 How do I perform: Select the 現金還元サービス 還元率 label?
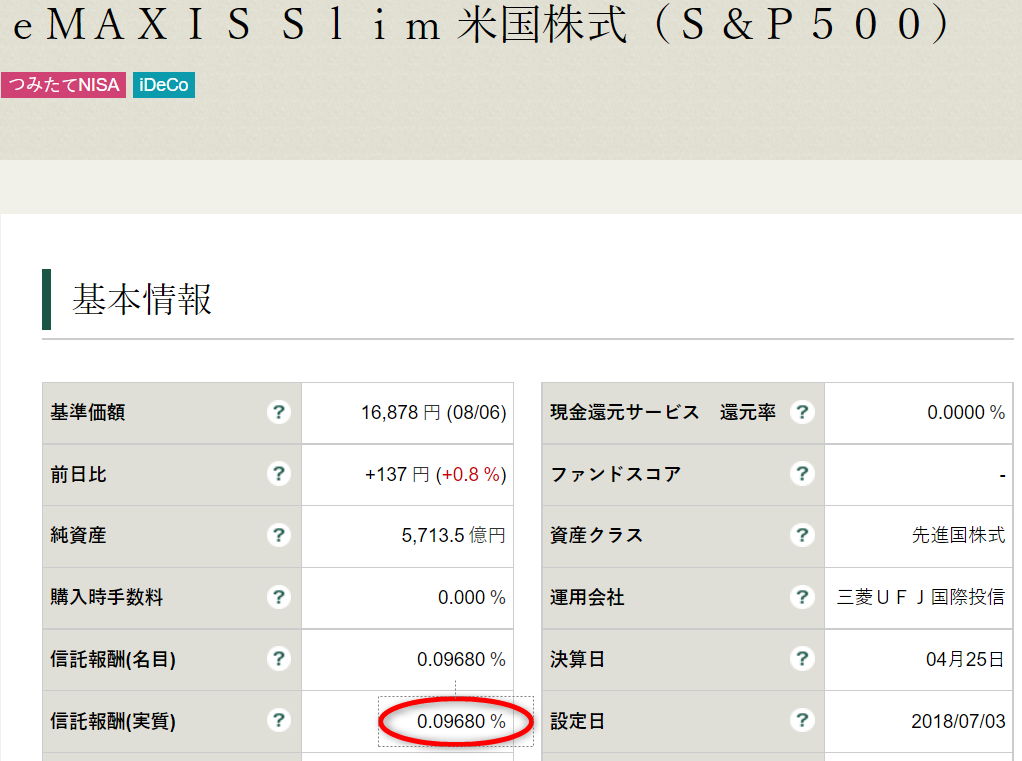[x=664, y=412]
